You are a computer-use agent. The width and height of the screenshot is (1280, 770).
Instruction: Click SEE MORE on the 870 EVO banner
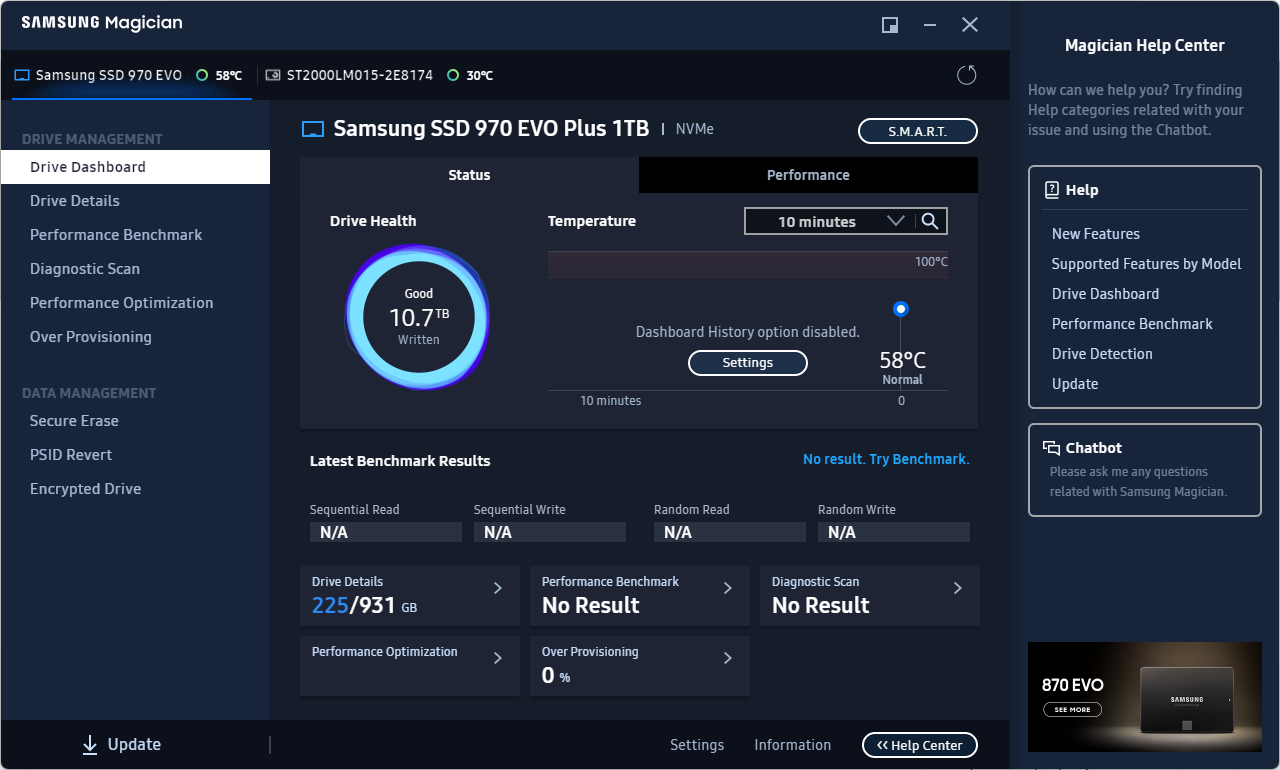tap(1071, 709)
